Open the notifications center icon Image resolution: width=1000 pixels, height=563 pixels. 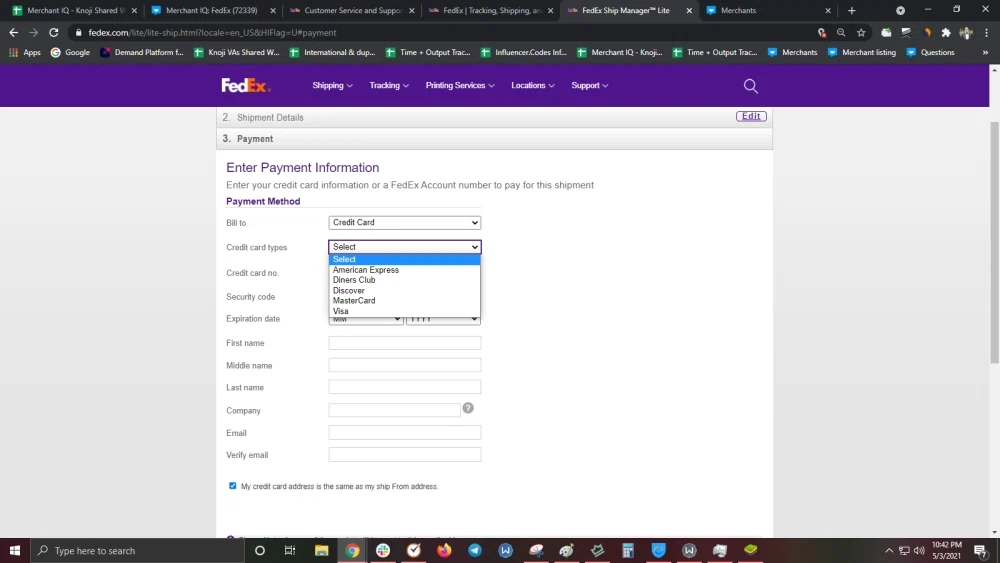pos(981,550)
